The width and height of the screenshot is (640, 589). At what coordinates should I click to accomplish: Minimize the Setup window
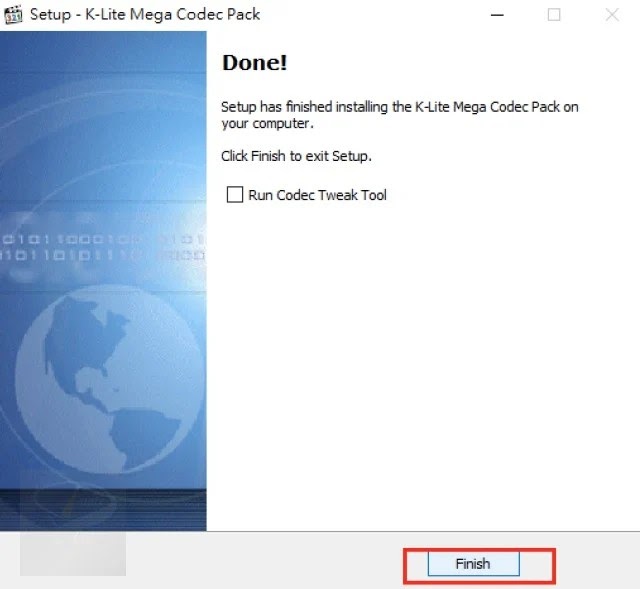click(x=497, y=15)
